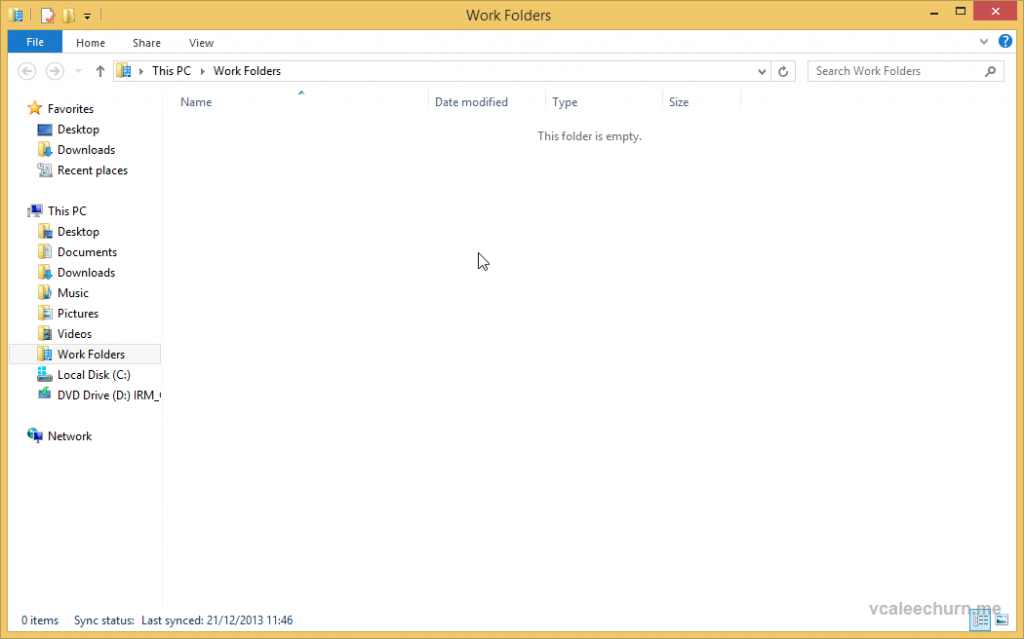1024x639 pixels.
Task: Select Network at the bottom of the sidebar
Action: (70, 435)
